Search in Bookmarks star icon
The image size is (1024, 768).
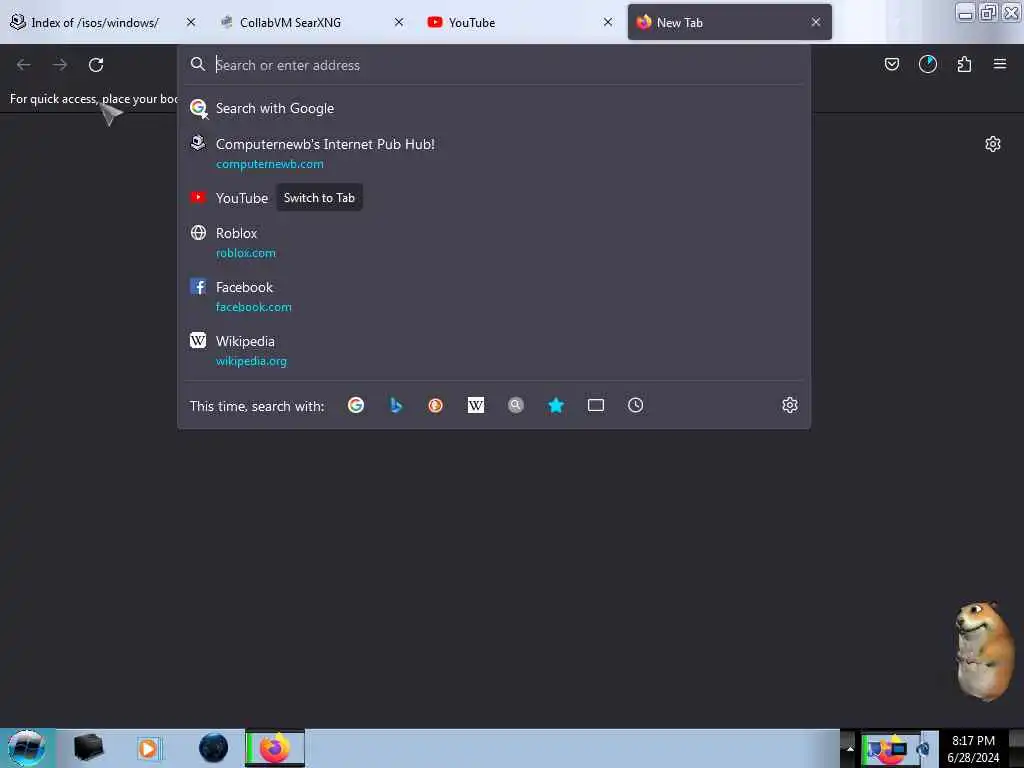(x=556, y=406)
